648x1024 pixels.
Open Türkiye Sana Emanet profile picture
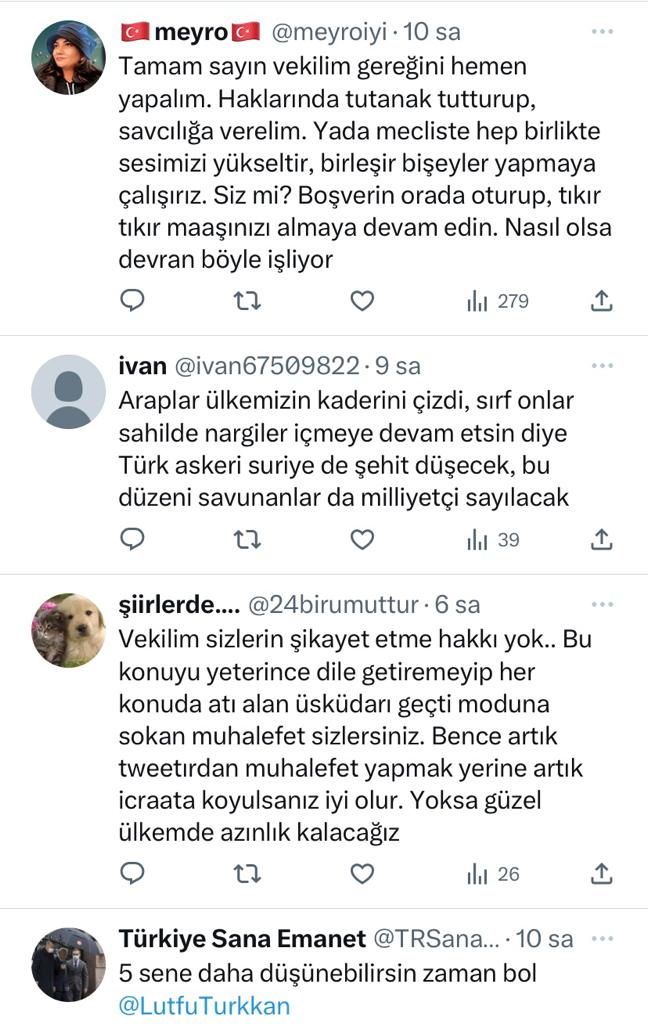[68, 964]
